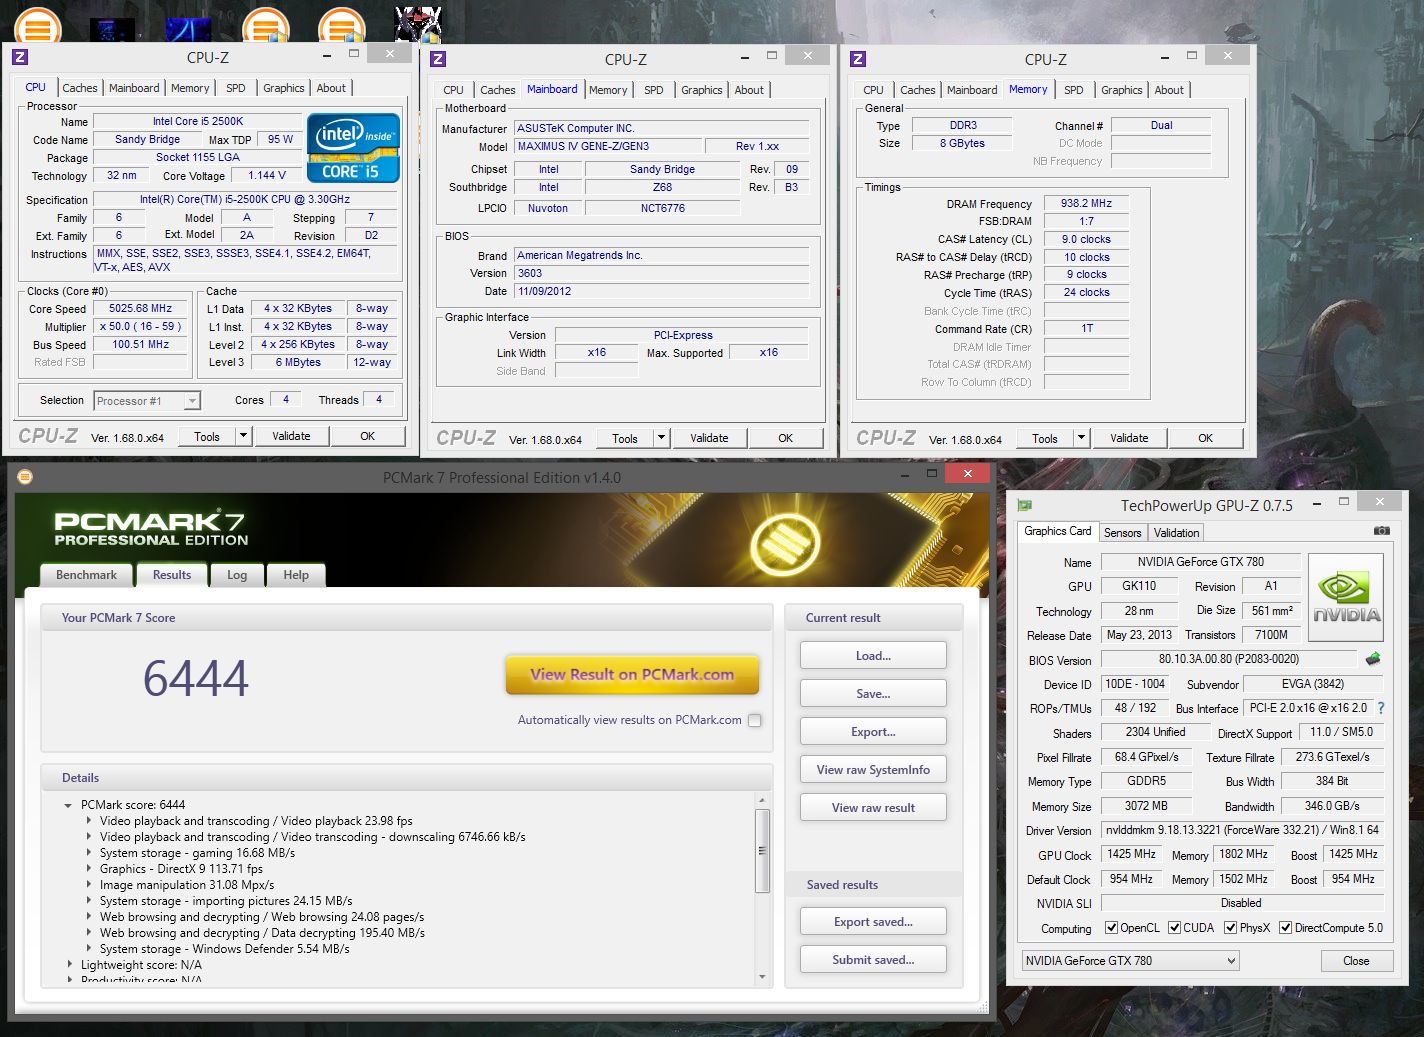Open Tools dropdown arrow in CPU-Z Mainboard window
This screenshot has width=1424, height=1037.
tap(661, 438)
